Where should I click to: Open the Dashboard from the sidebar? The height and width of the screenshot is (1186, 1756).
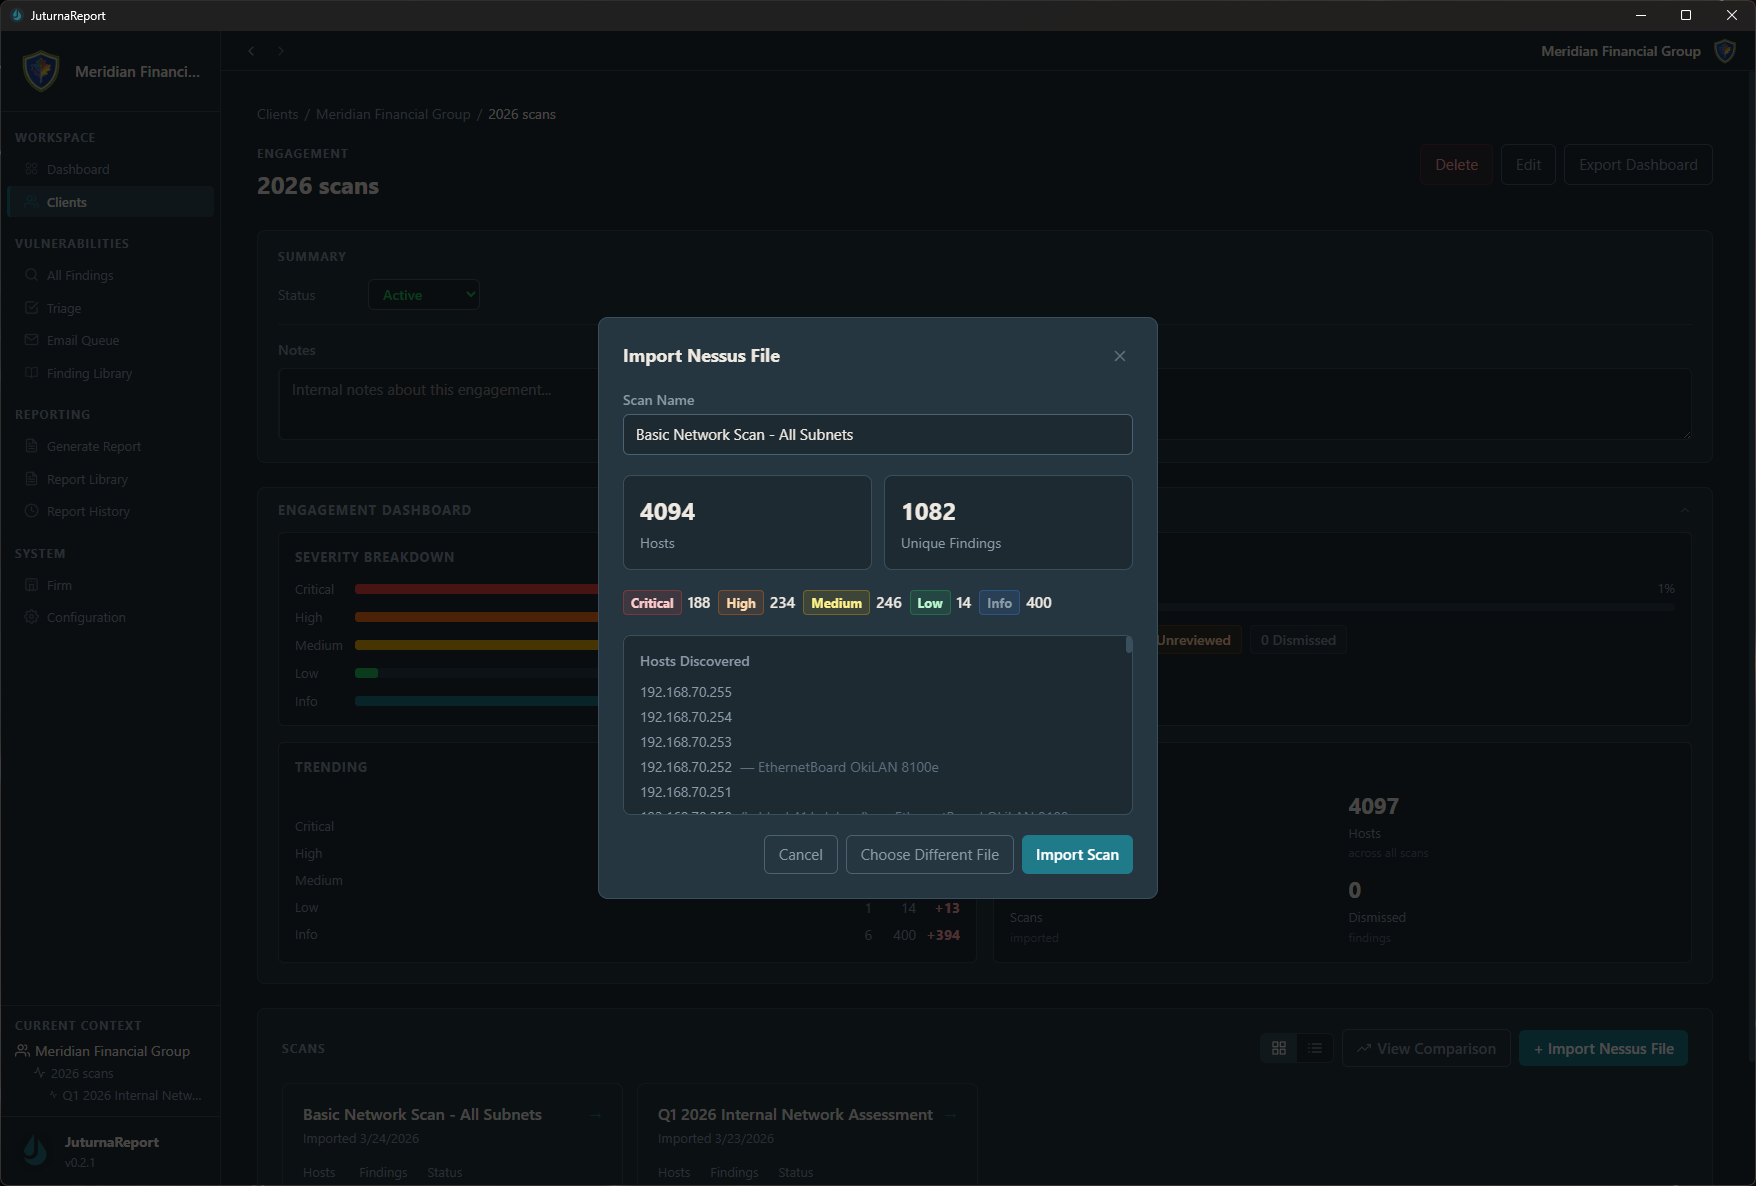coord(77,169)
